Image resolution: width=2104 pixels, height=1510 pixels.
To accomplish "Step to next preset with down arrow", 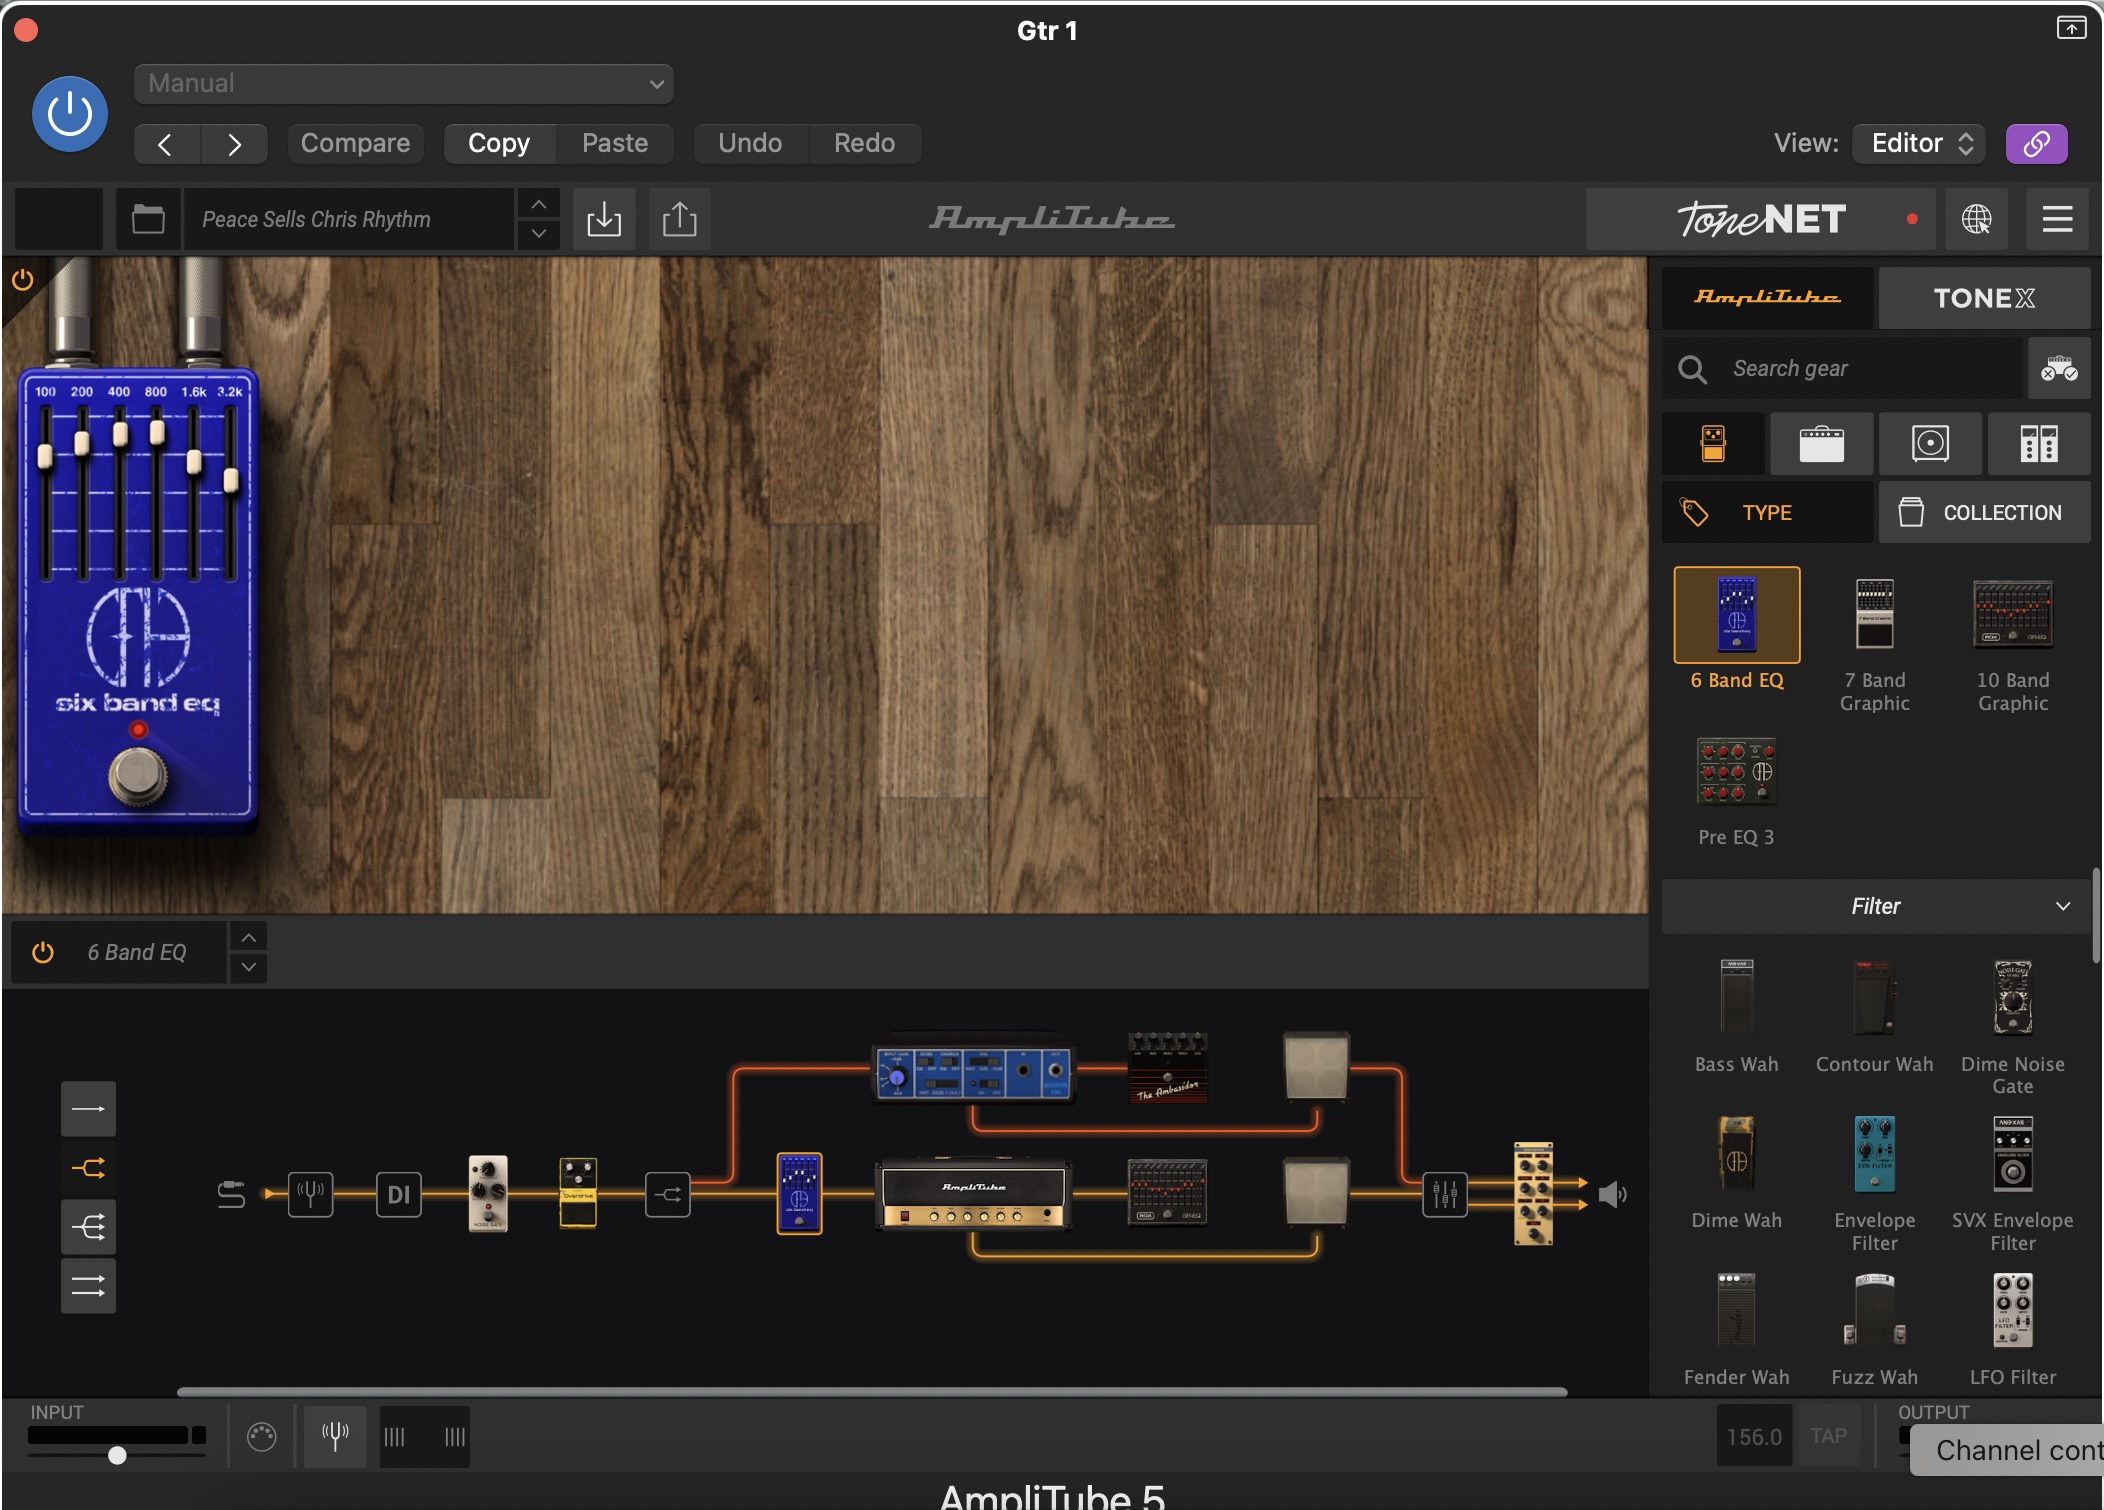I will [x=538, y=234].
